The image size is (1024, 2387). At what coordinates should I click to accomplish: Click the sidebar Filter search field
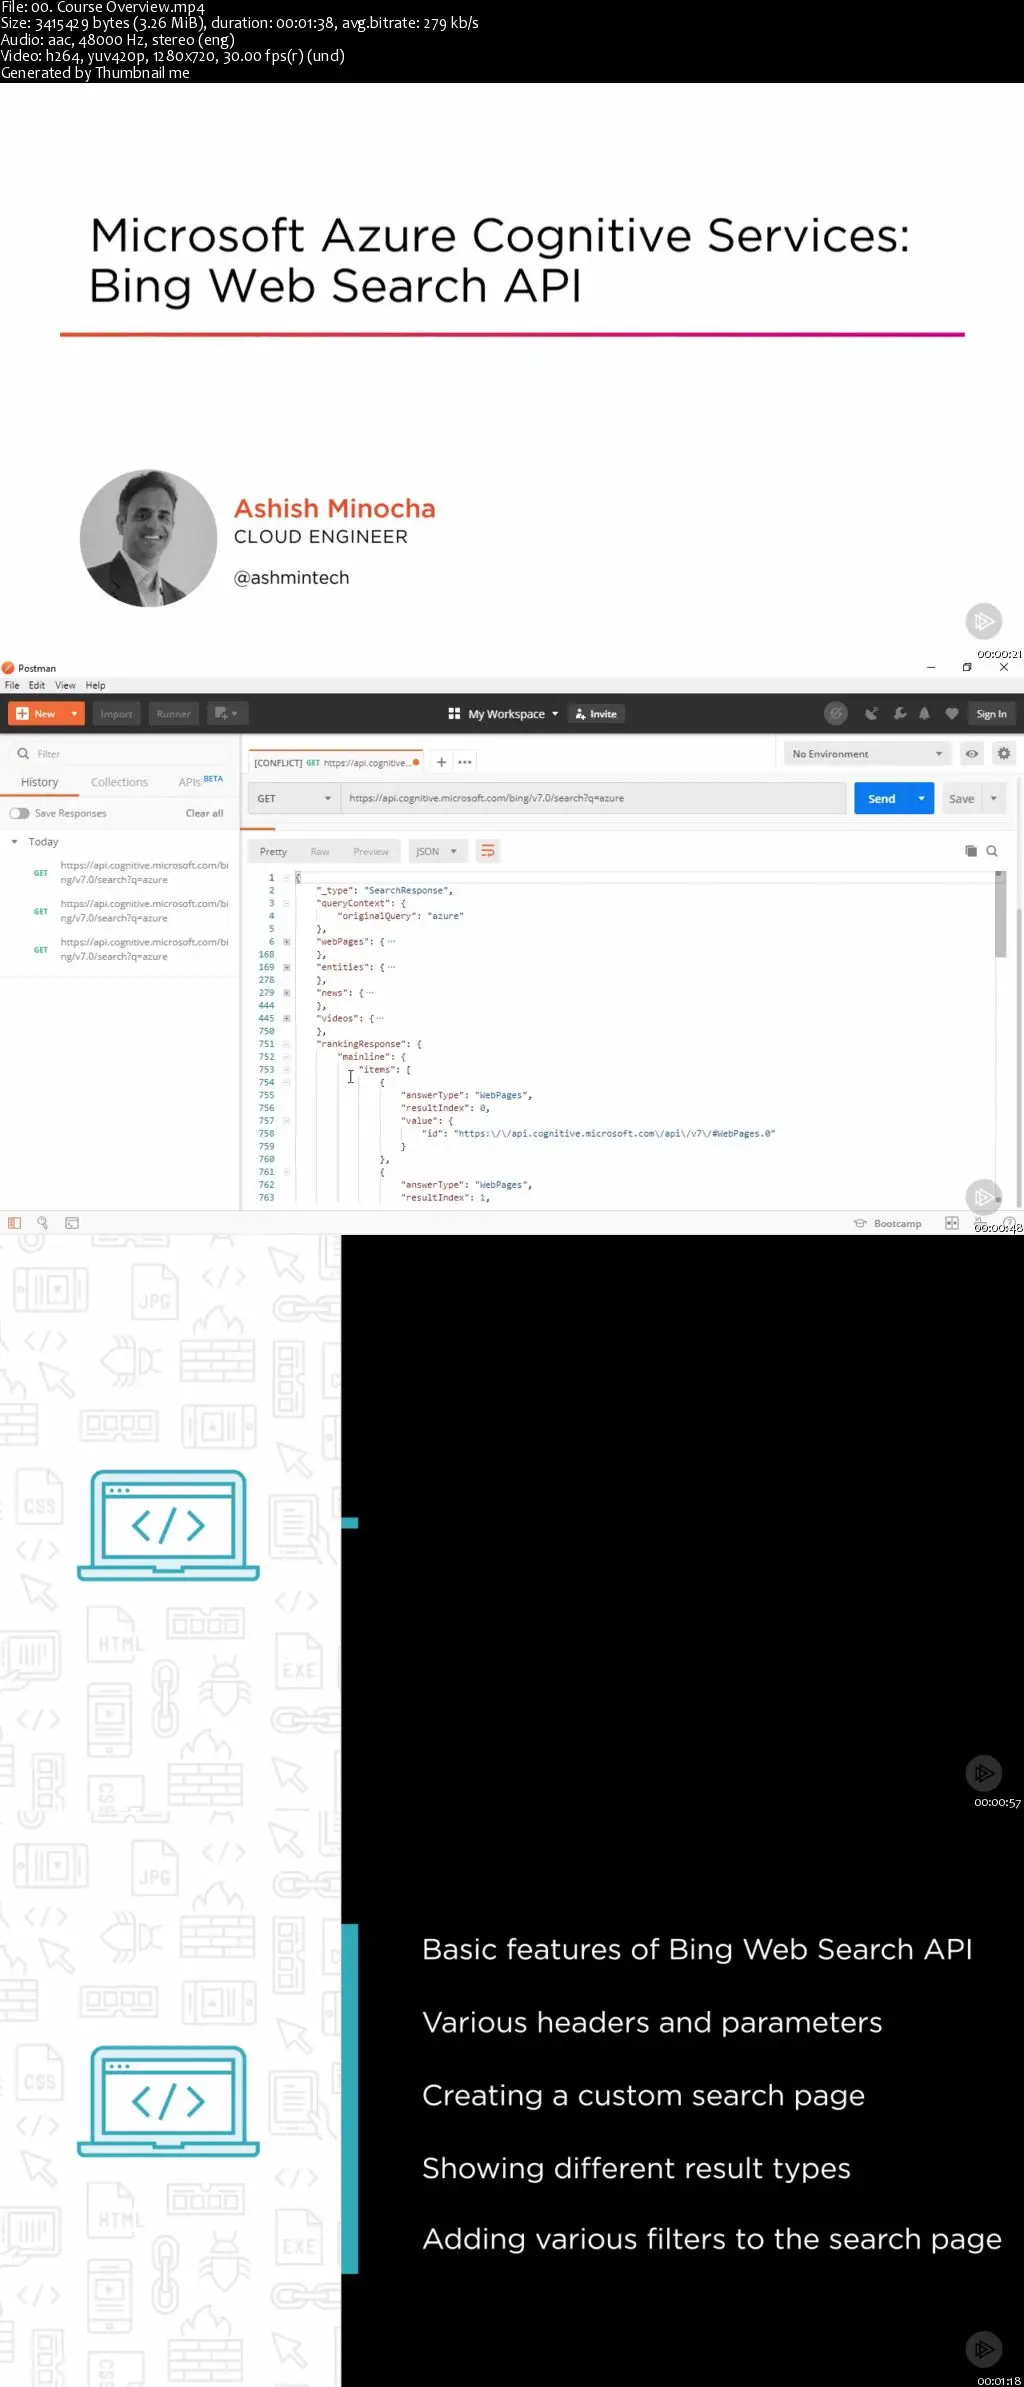(x=120, y=753)
